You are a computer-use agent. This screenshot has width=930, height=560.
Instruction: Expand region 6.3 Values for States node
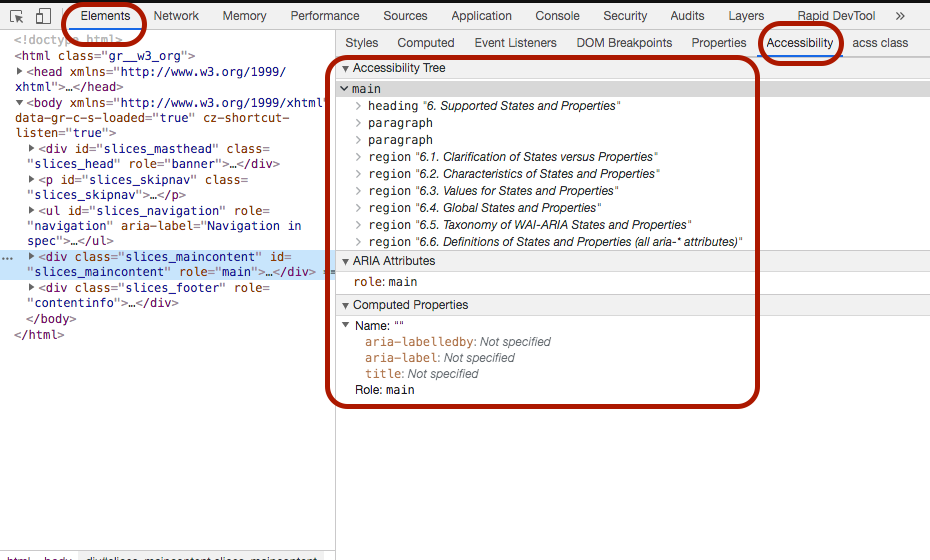point(358,191)
